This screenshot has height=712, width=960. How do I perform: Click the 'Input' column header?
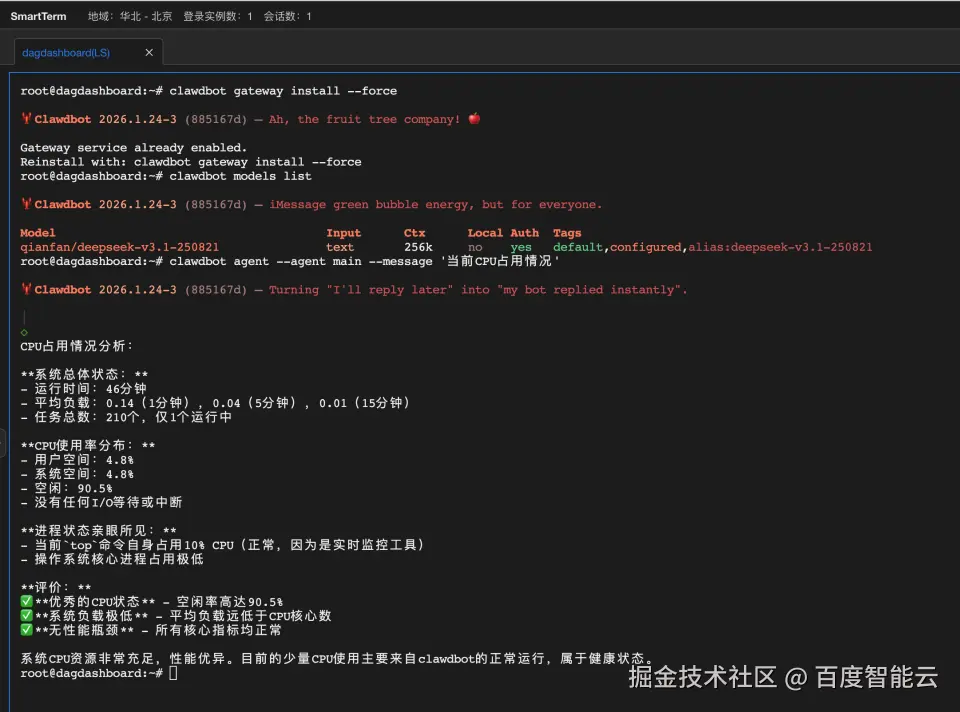(x=343, y=233)
